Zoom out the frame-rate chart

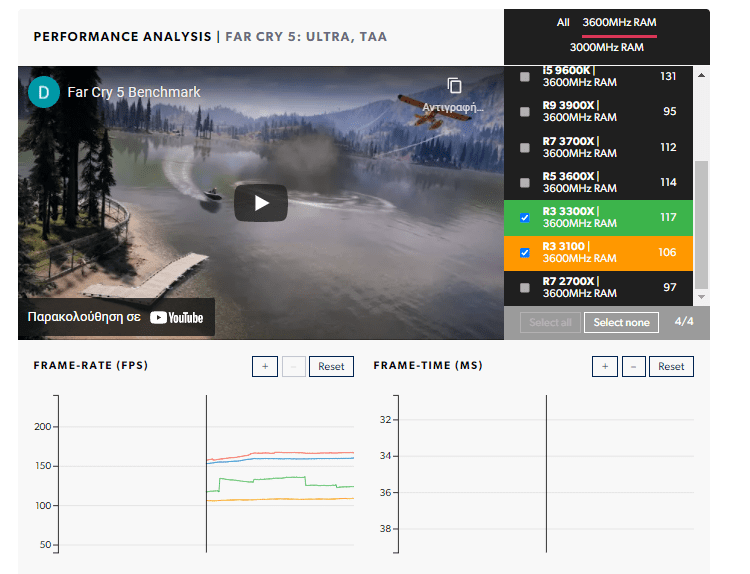[294, 366]
